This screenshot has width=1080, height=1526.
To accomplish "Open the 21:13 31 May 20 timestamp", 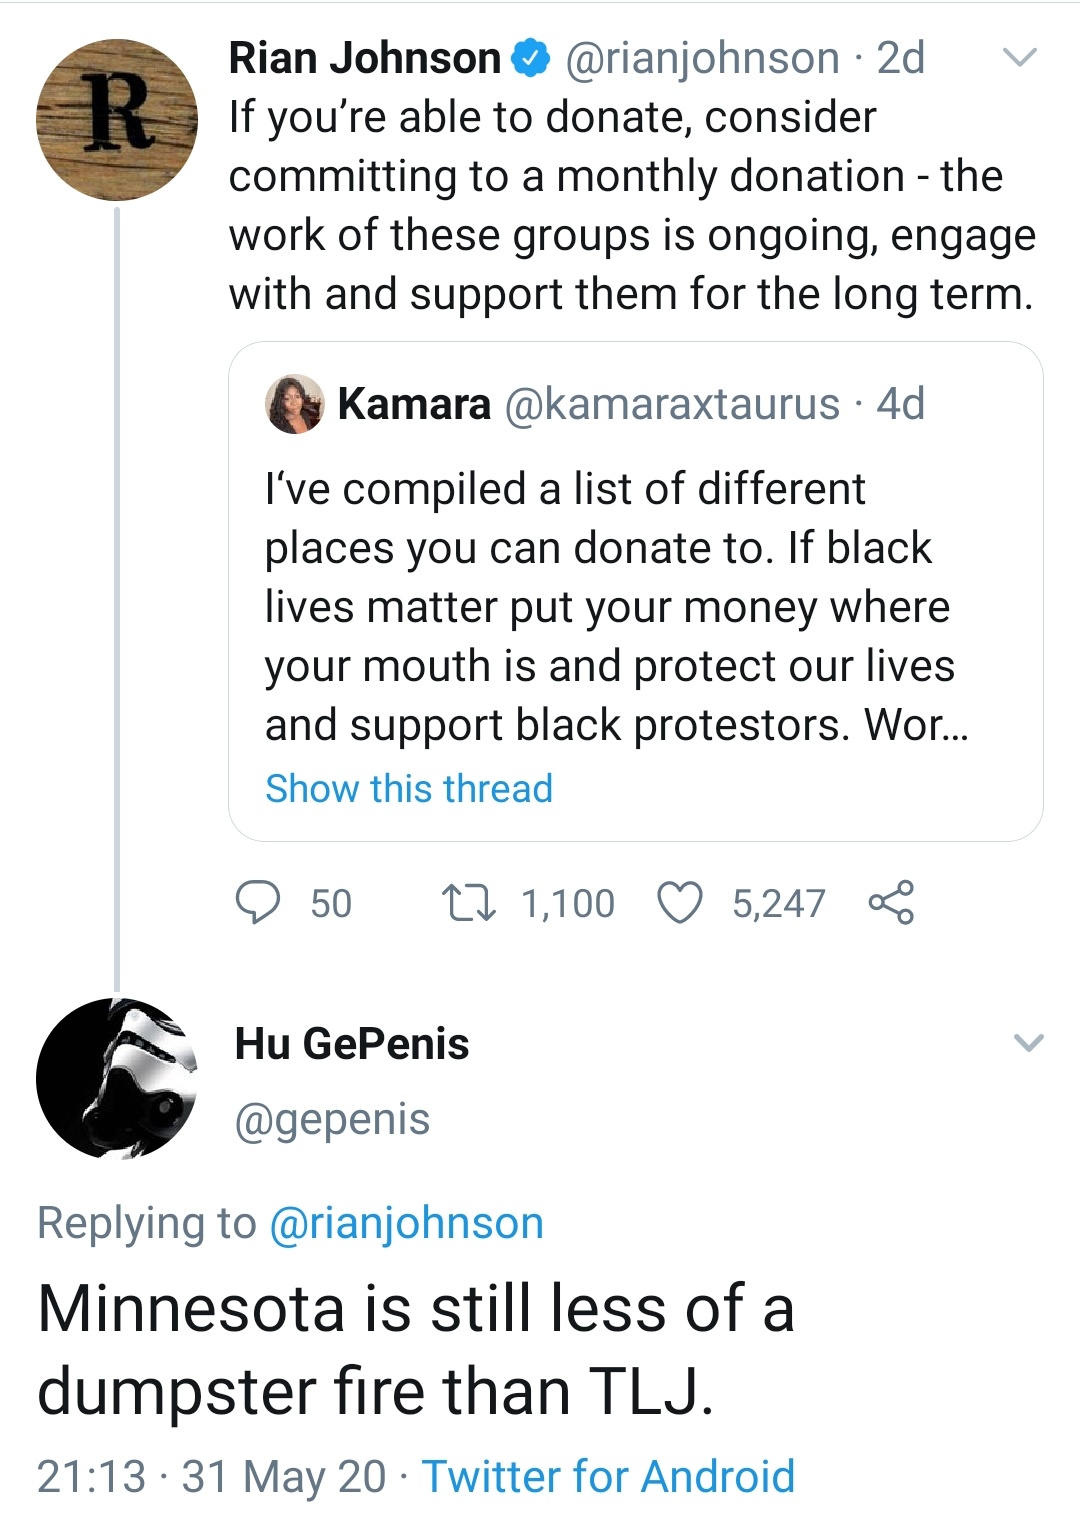I will click(212, 1476).
